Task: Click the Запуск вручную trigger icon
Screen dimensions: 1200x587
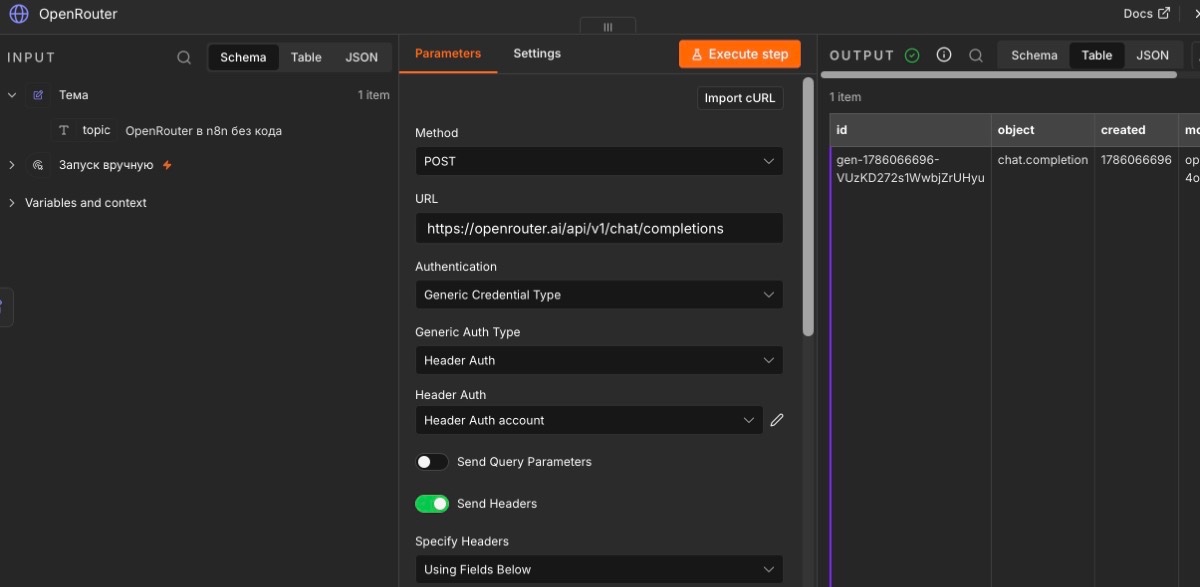Action: click(38, 165)
